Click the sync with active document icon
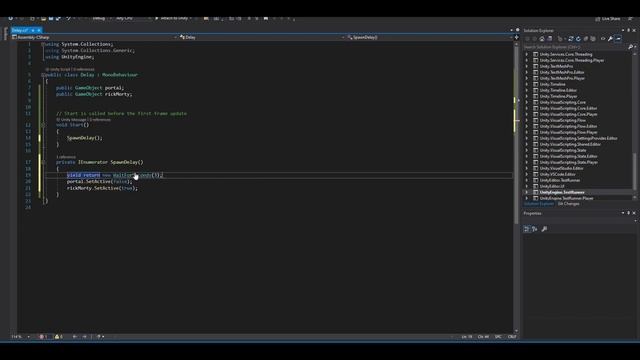Screen dimensions: 640x360 (571, 39)
